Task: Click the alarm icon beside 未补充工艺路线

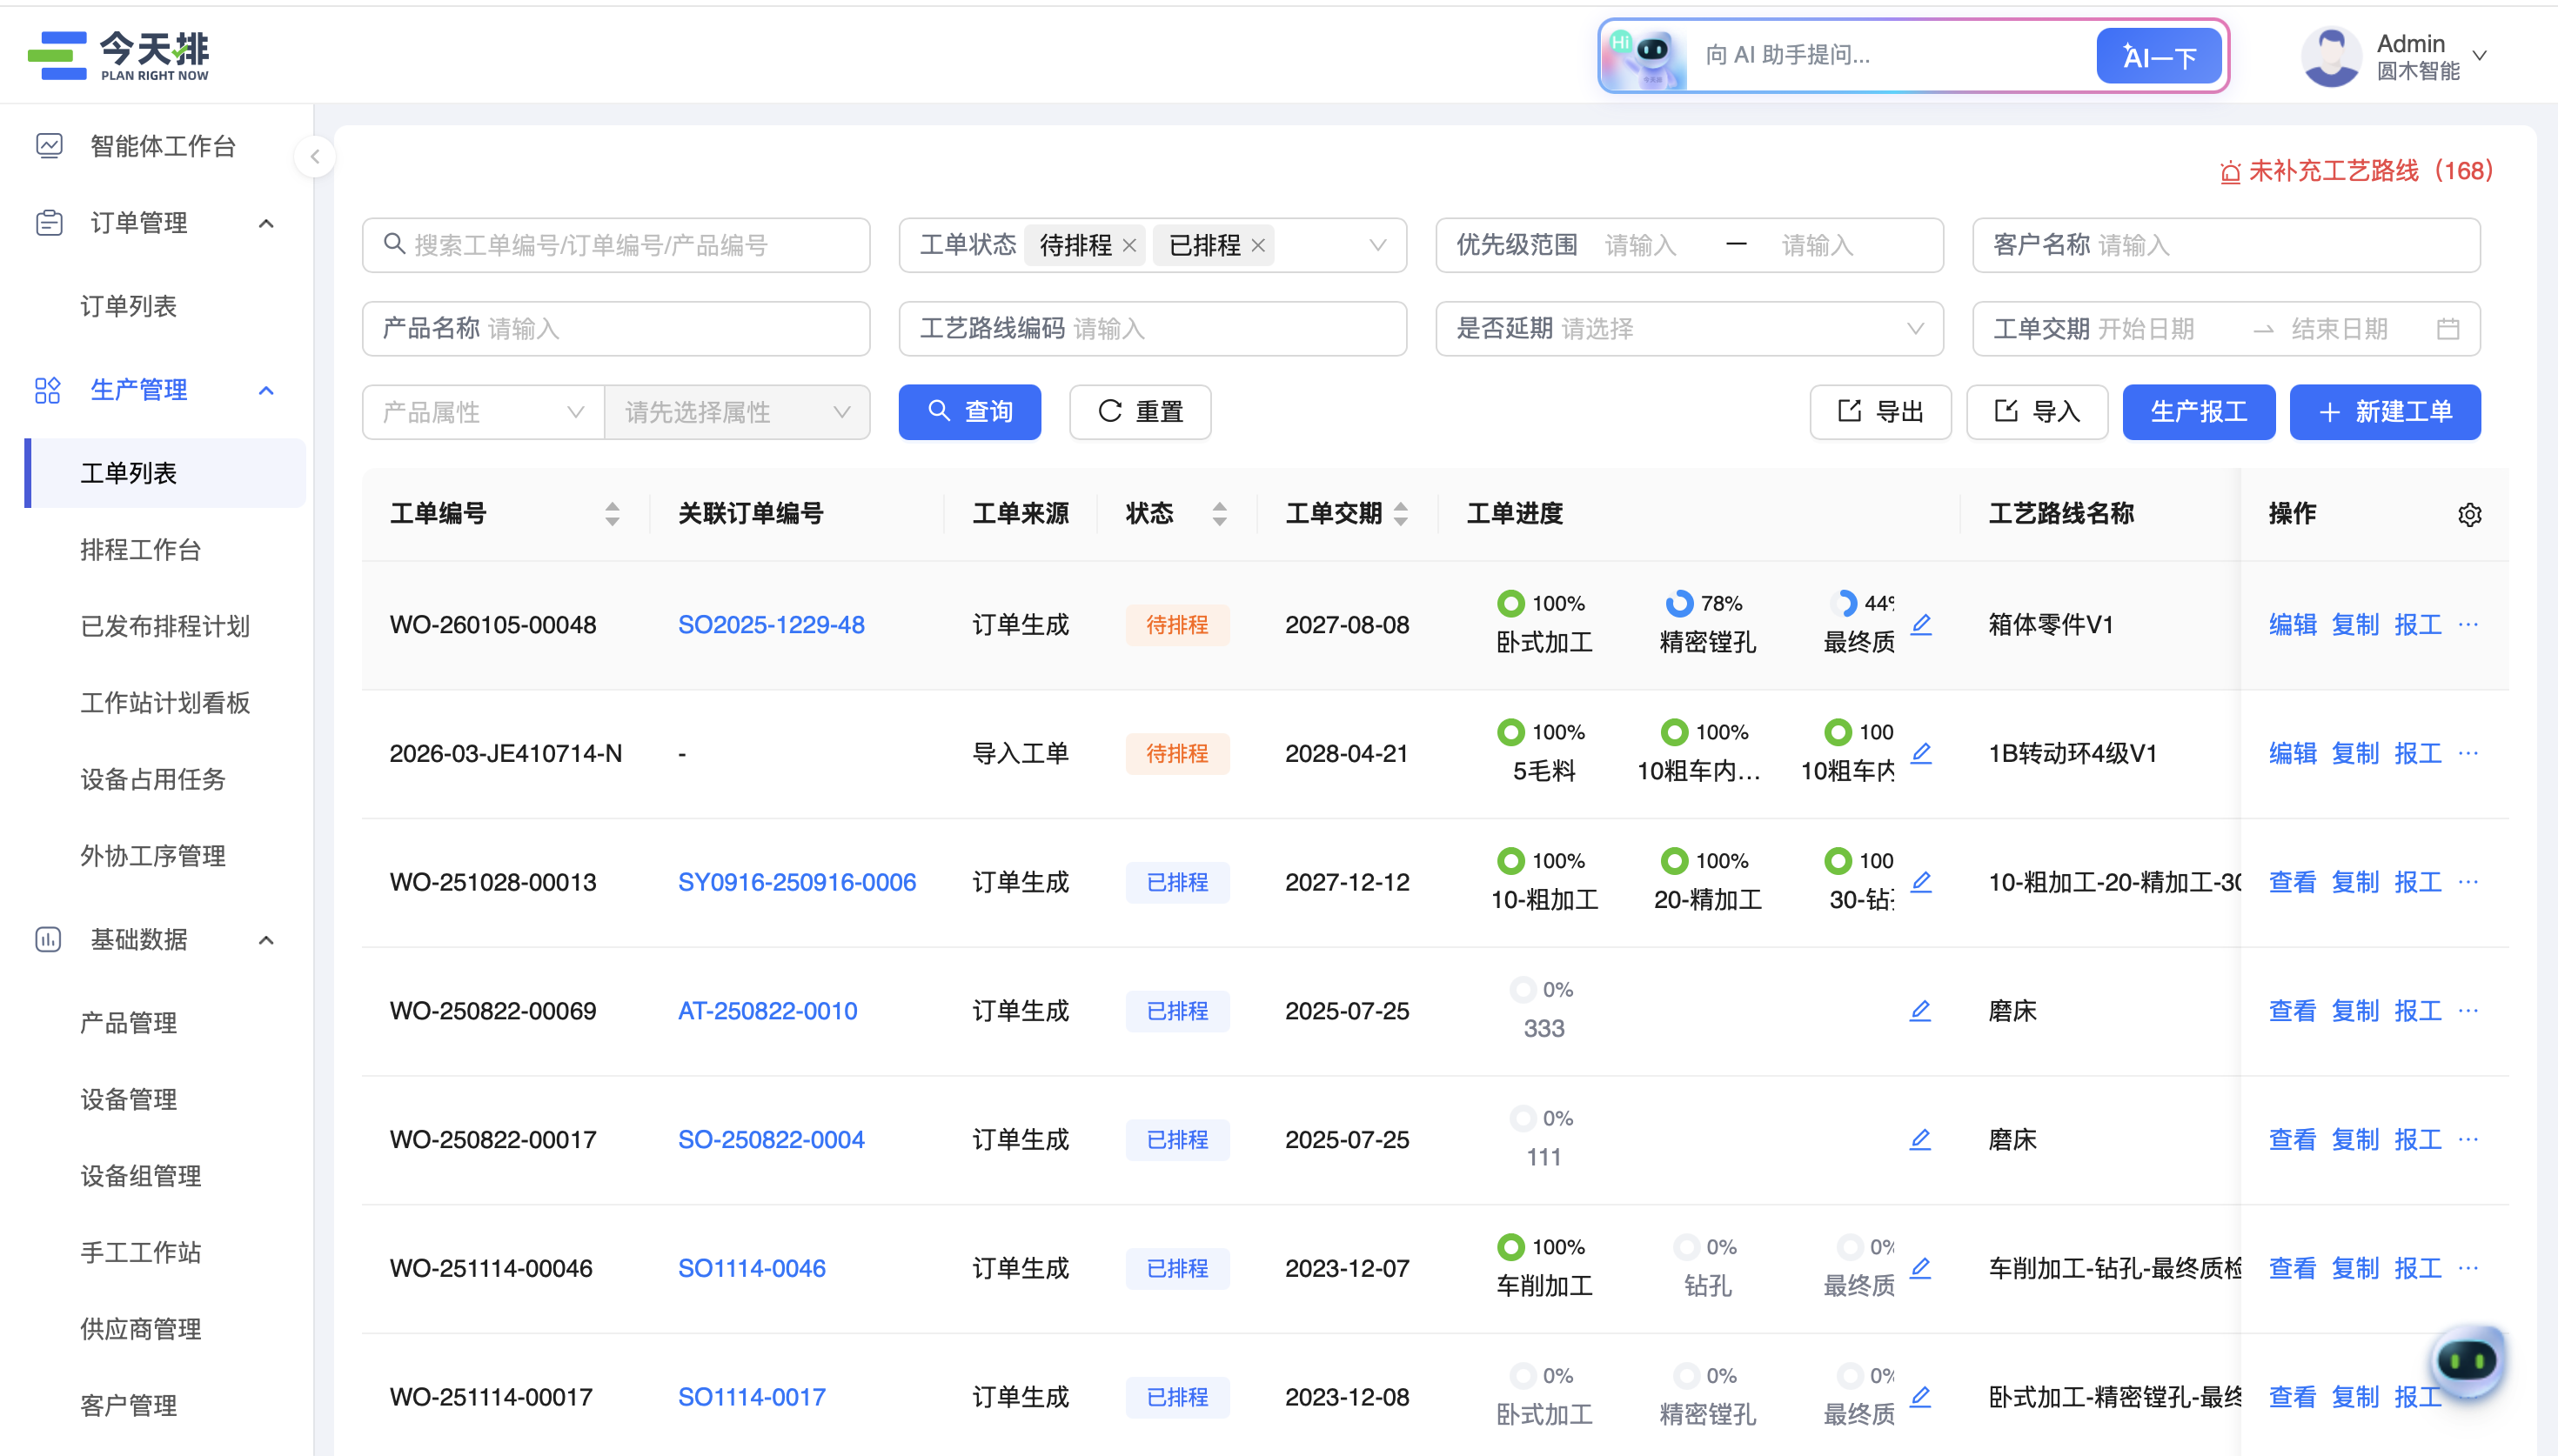Action: (x=2229, y=172)
